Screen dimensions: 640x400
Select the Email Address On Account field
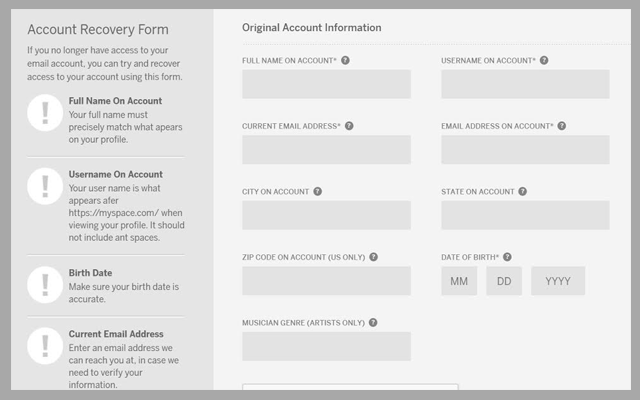tap(525, 150)
